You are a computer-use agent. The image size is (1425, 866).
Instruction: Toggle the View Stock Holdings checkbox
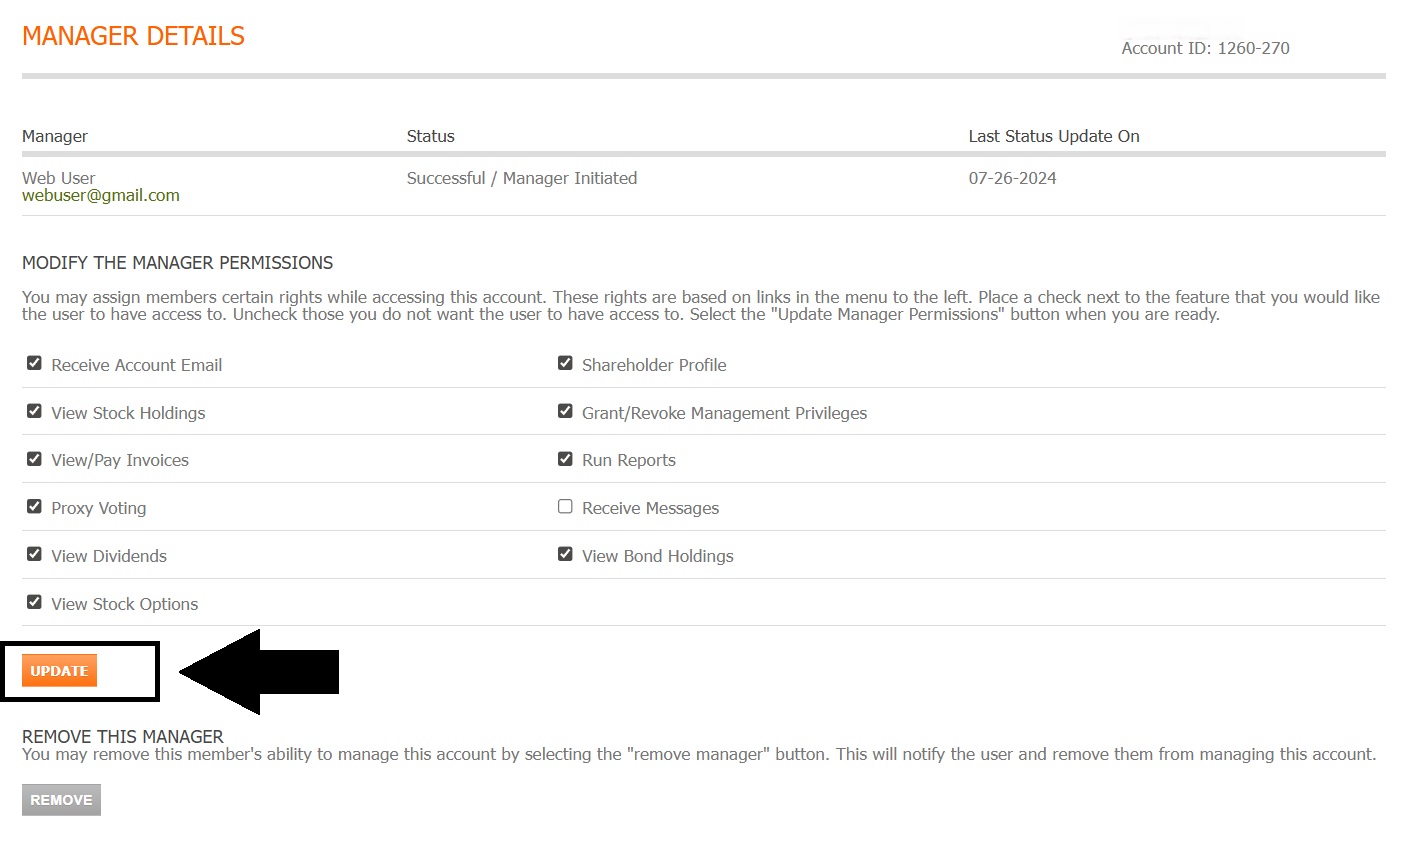click(34, 411)
